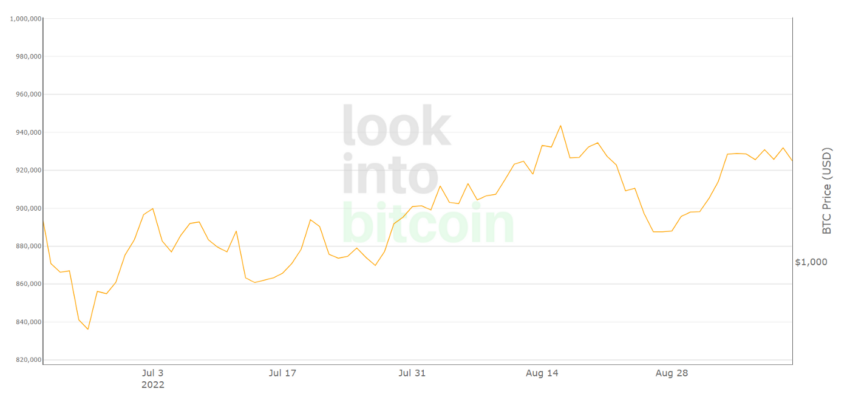Screen dimensions: 850x394
Task: Click the 860,000 y-axis label
Action: point(28,284)
